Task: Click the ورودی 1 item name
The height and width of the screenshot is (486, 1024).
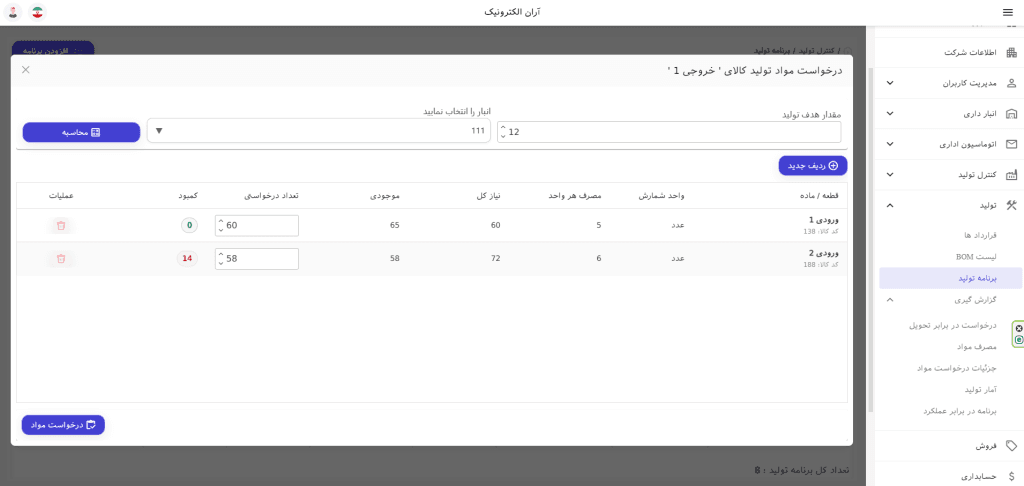Action: click(x=823, y=220)
